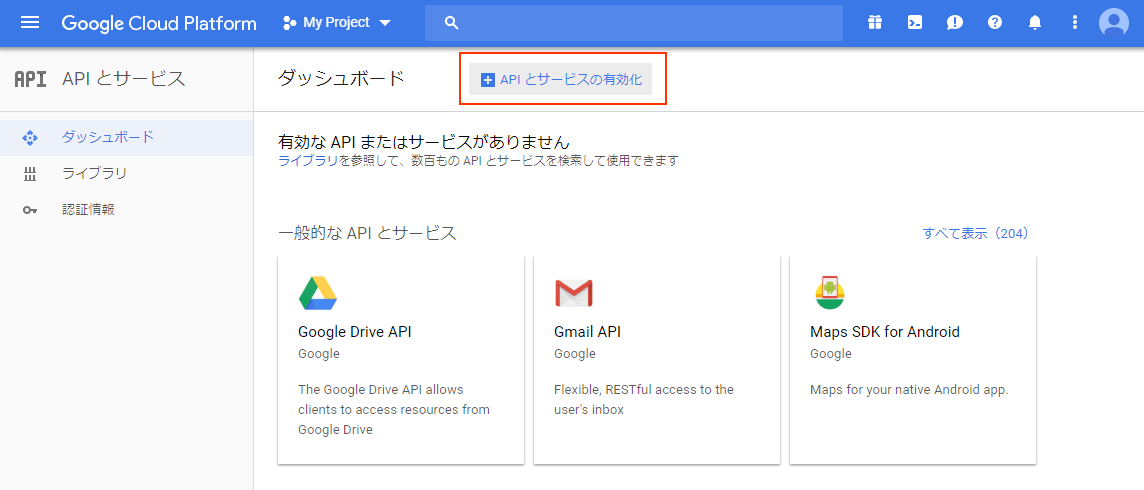Show notifications via the bell icon
This screenshot has height=490, width=1144.
pos(1035,23)
